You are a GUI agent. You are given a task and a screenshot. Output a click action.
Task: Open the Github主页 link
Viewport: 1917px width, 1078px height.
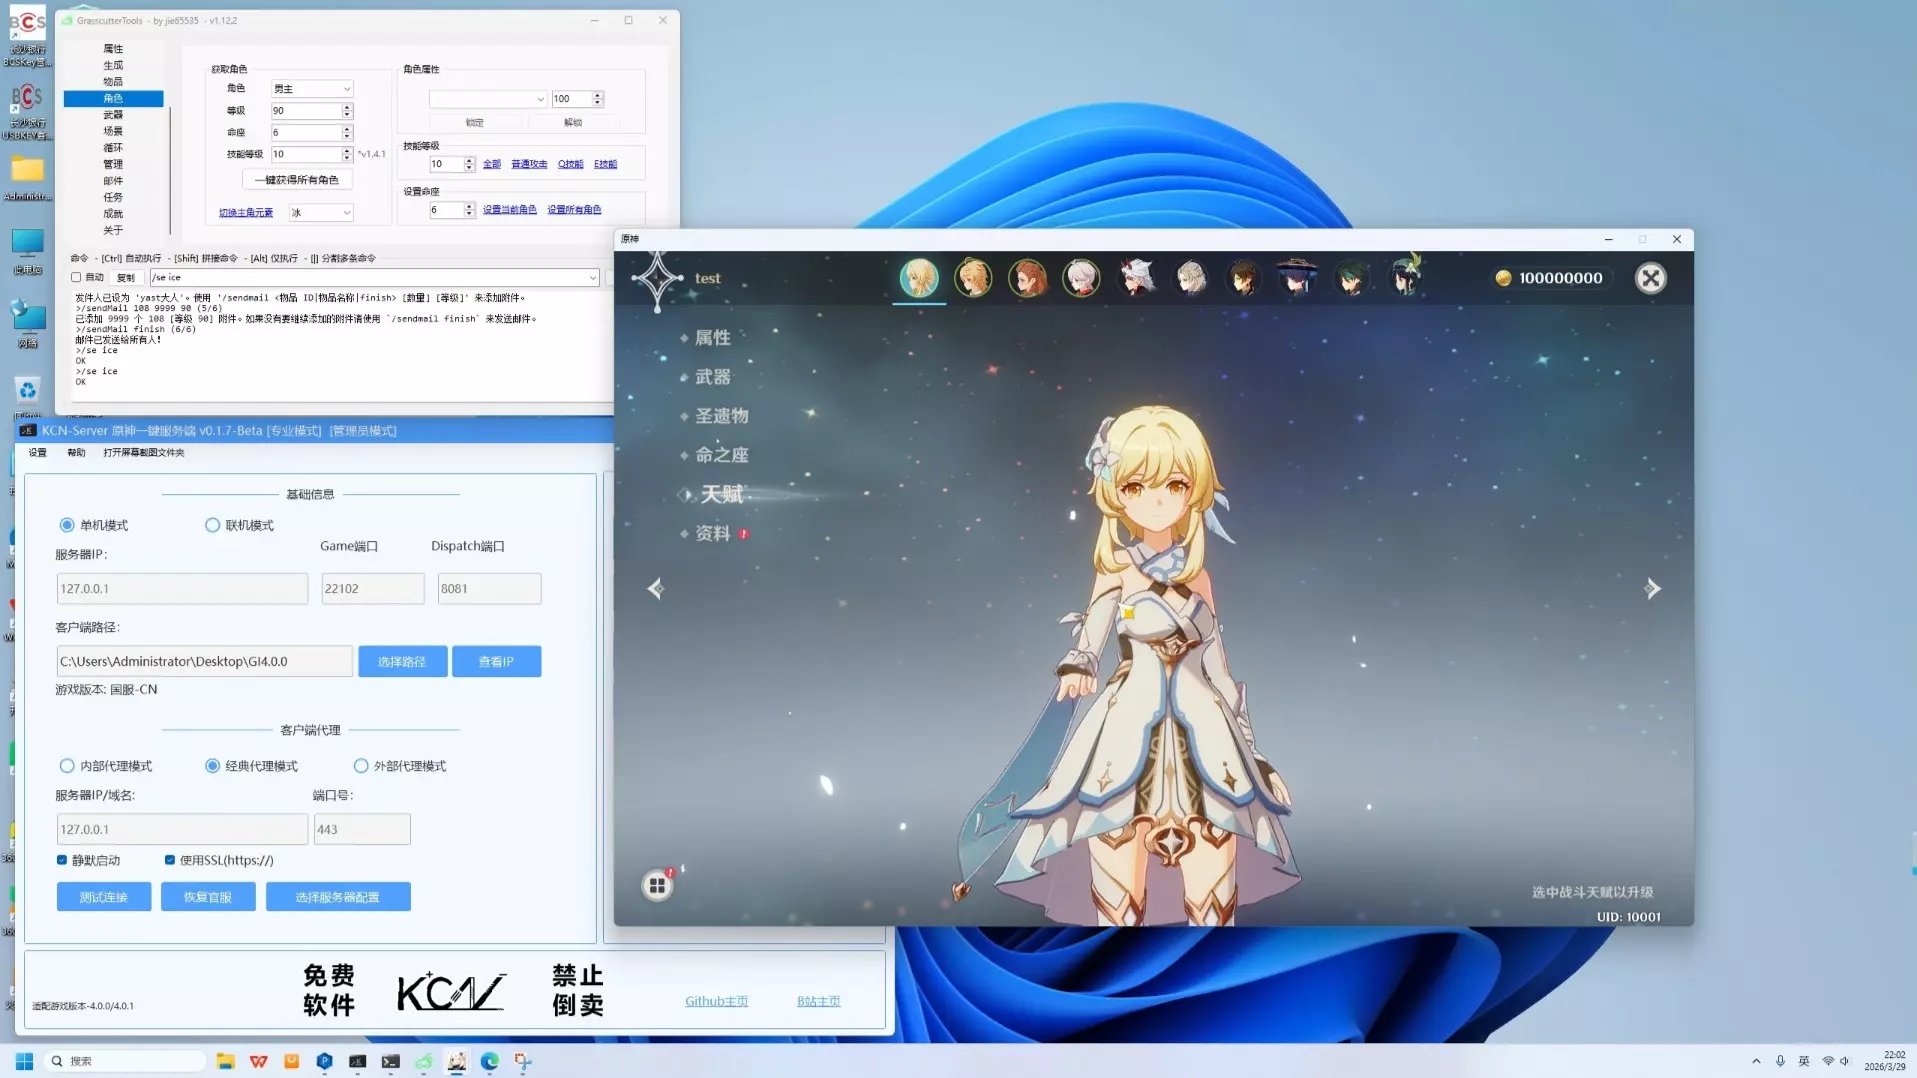point(716,1001)
